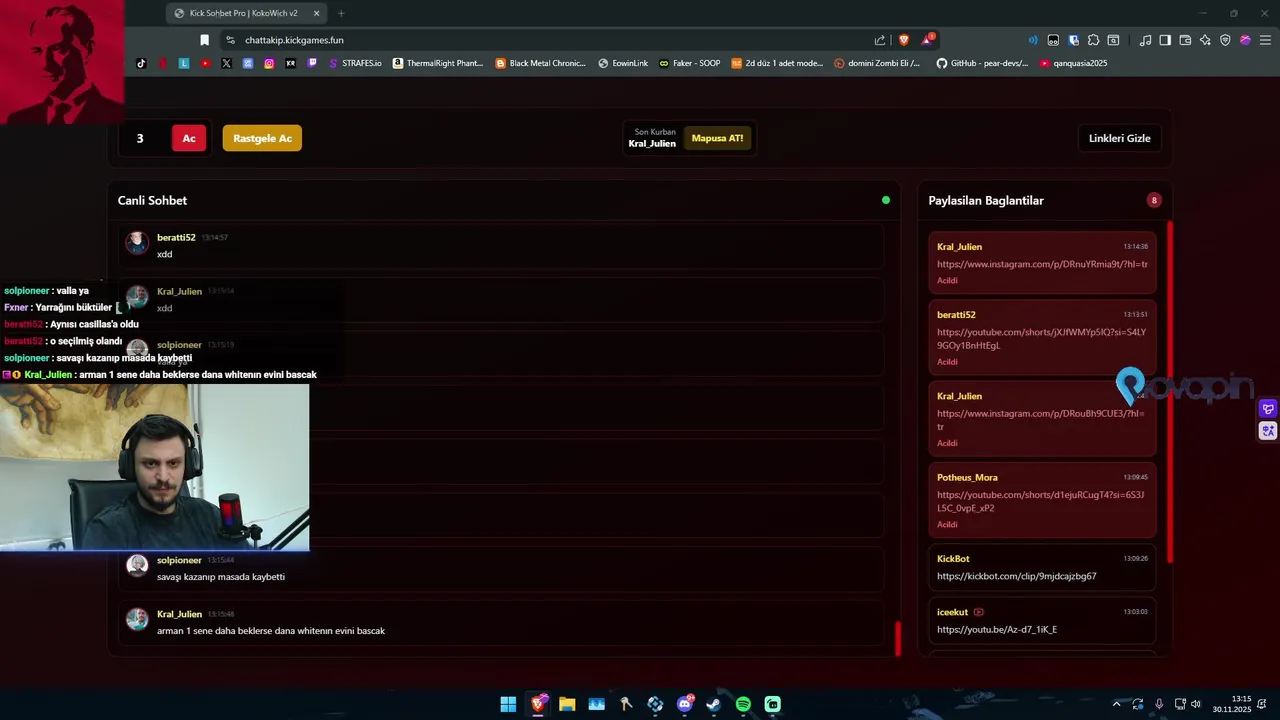Click the Linkleri Gizle button
This screenshot has width=1280, height=720.
[x=1119, y=138]
